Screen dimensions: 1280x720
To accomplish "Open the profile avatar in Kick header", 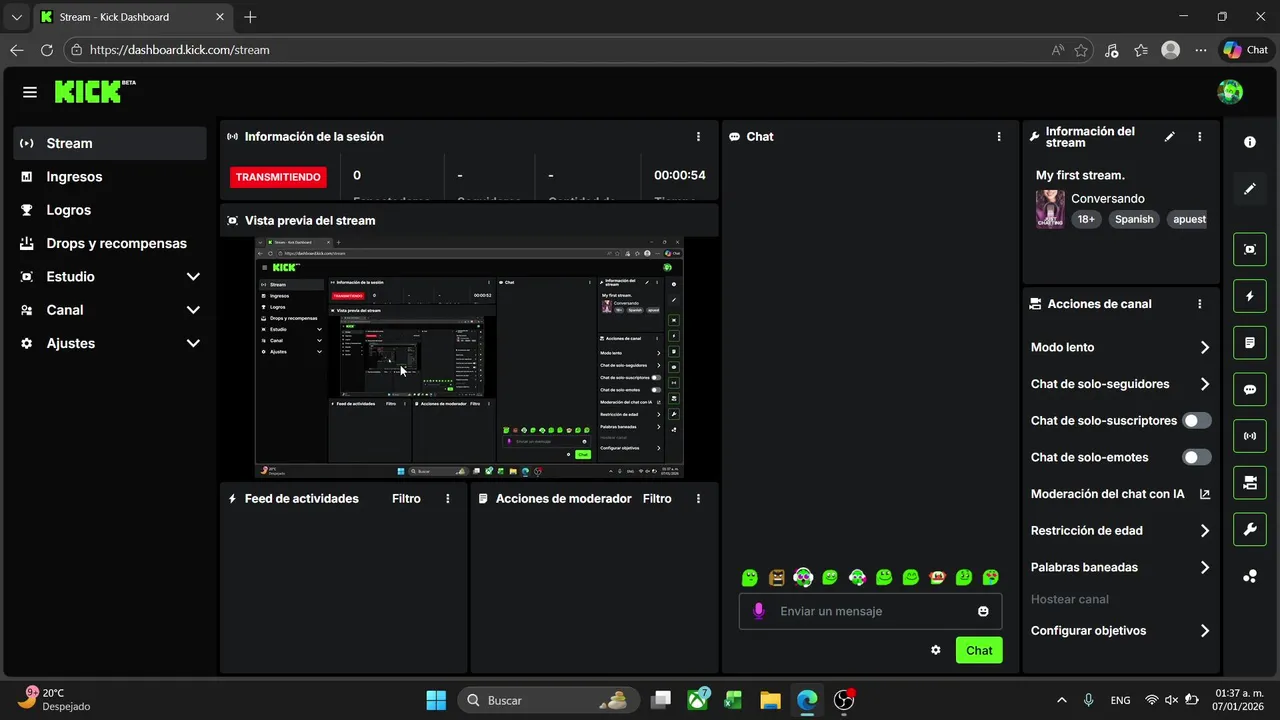I will (x=1230, y=92).
